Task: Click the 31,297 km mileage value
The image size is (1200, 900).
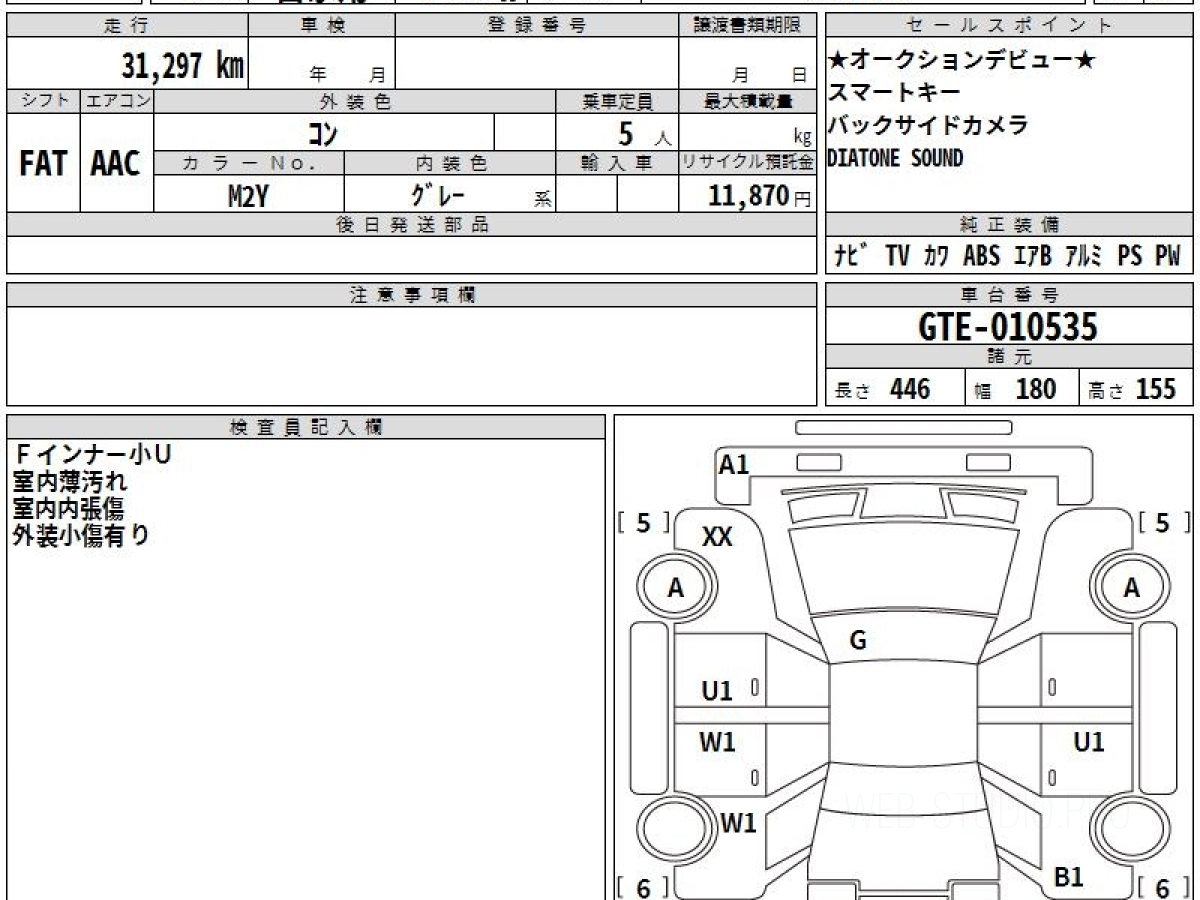Action: coord(182,66)
